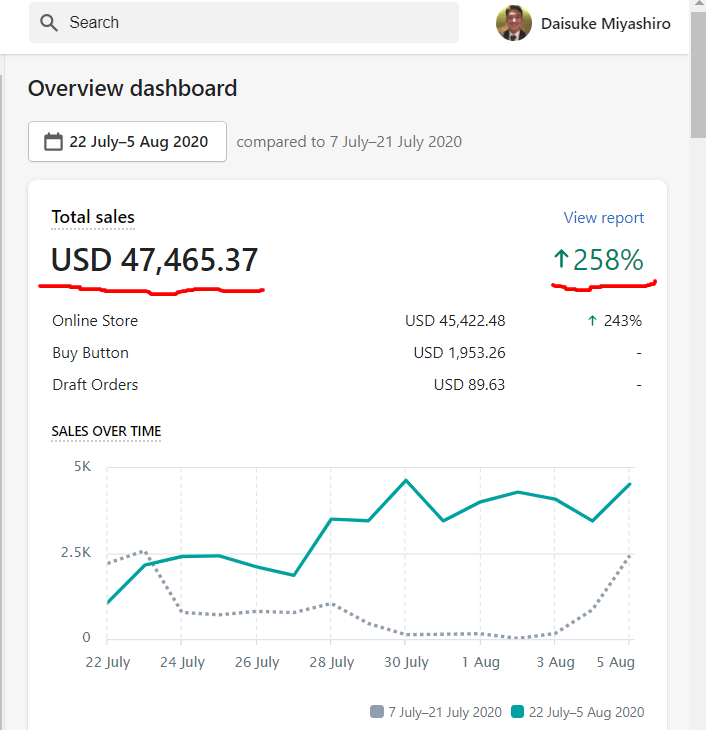706x730 pixels.
Task: Open the 22 July–5 Aug 2020 date picker
Action: click(127, 142)
